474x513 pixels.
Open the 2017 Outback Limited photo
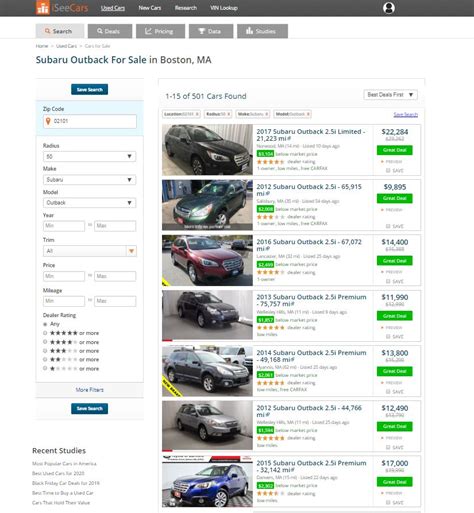pos(207,150)
